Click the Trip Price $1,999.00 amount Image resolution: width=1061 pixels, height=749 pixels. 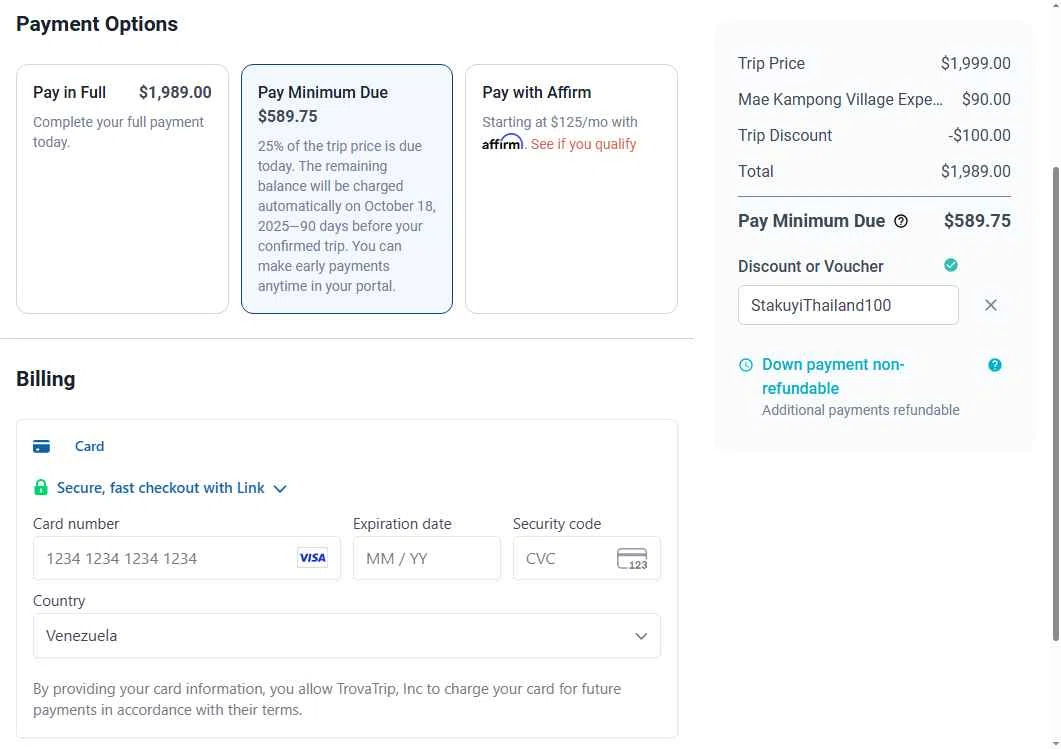pos(975,63)
